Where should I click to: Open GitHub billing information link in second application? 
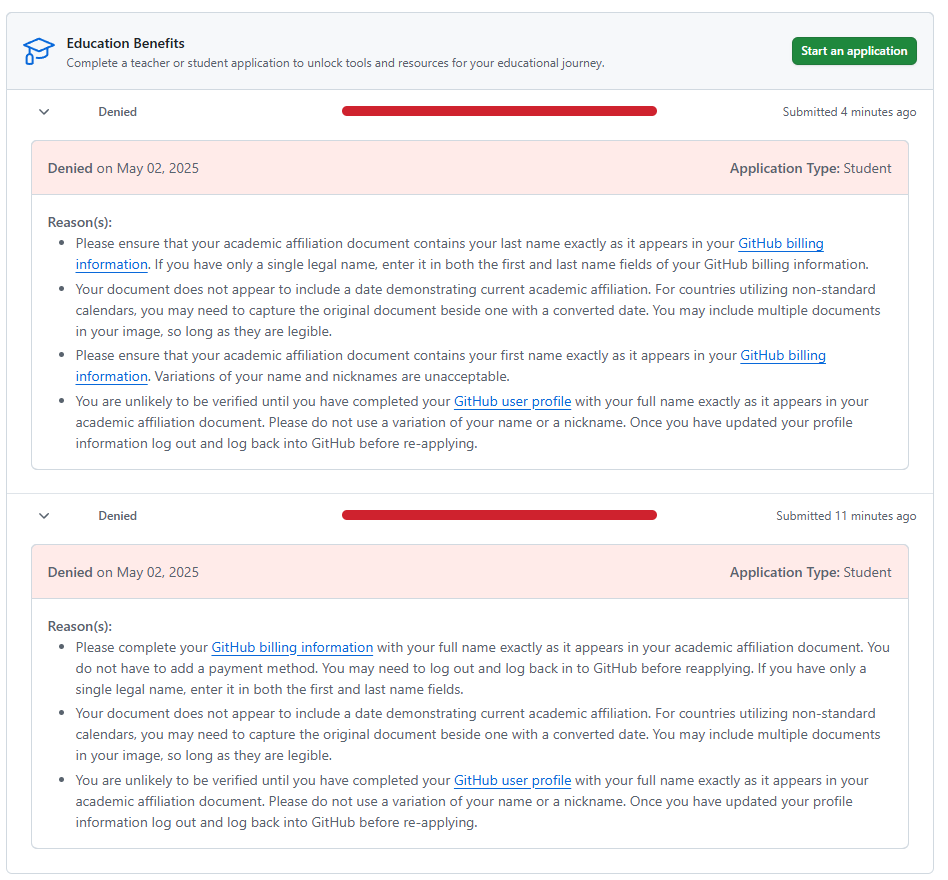pos(292,647)
